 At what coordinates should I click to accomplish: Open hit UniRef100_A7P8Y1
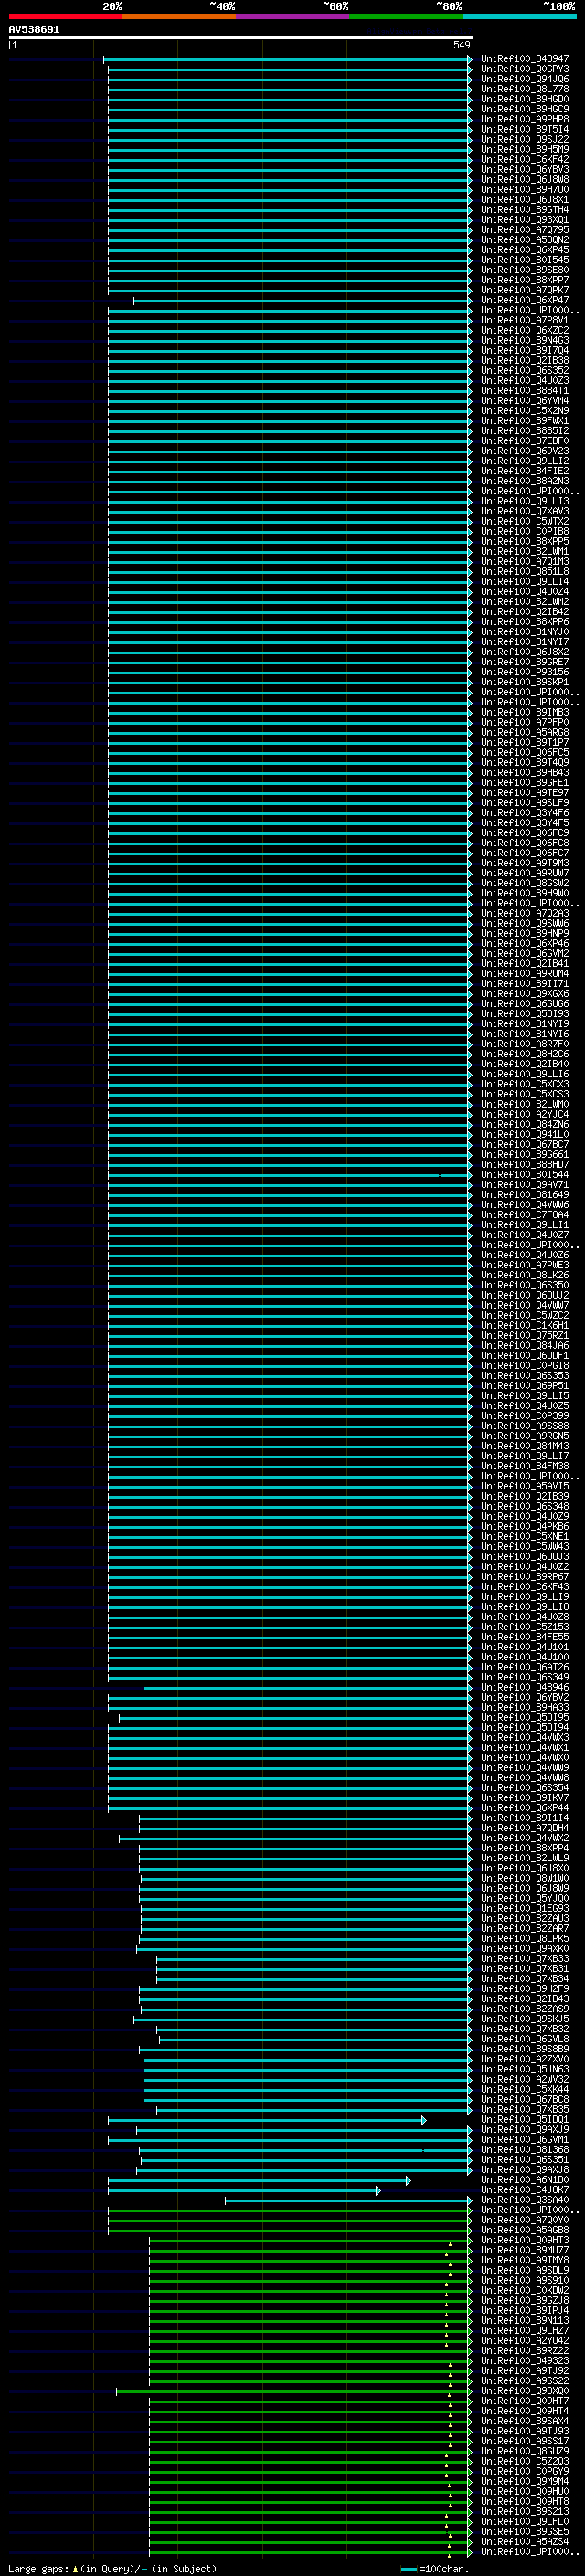pos(525,320)
